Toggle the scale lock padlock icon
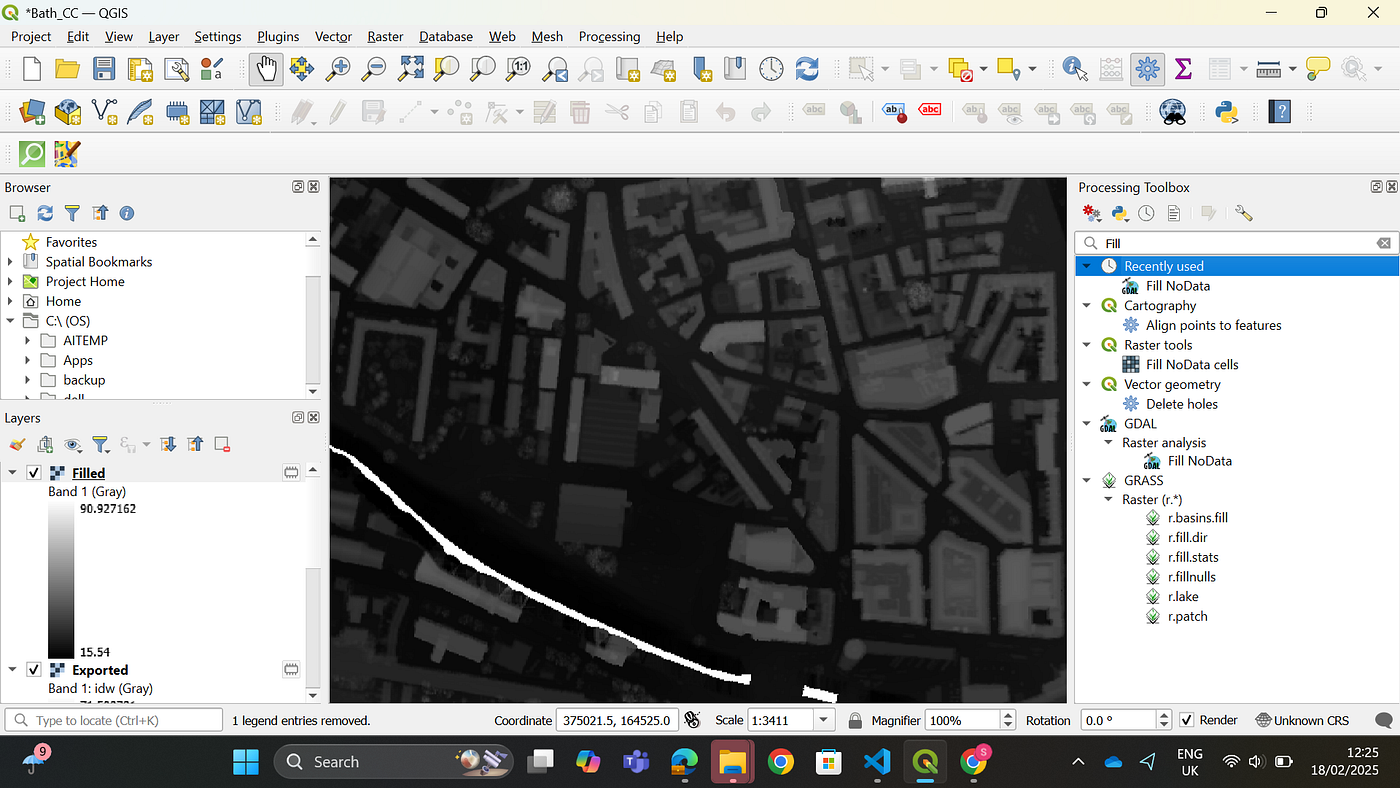1400x788 pixels. click(x=855, y=720)
